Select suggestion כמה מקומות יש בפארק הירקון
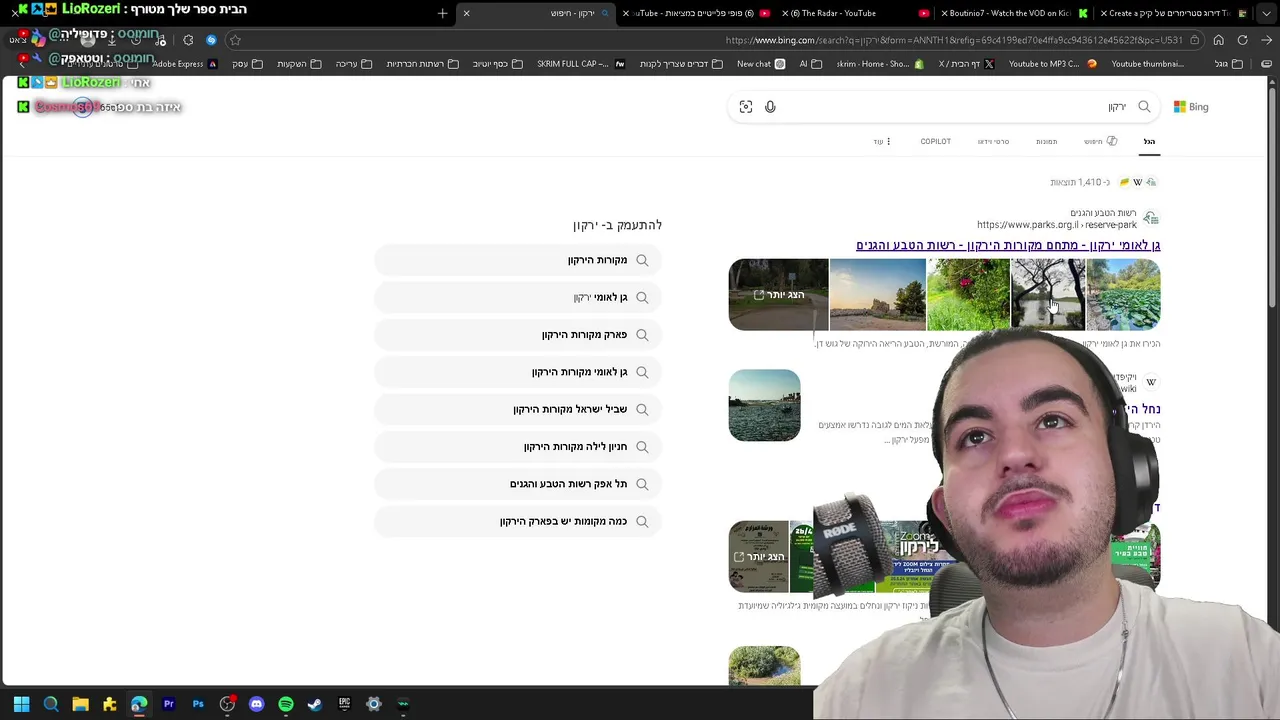The image size is (1280, 720). (518, 521)
